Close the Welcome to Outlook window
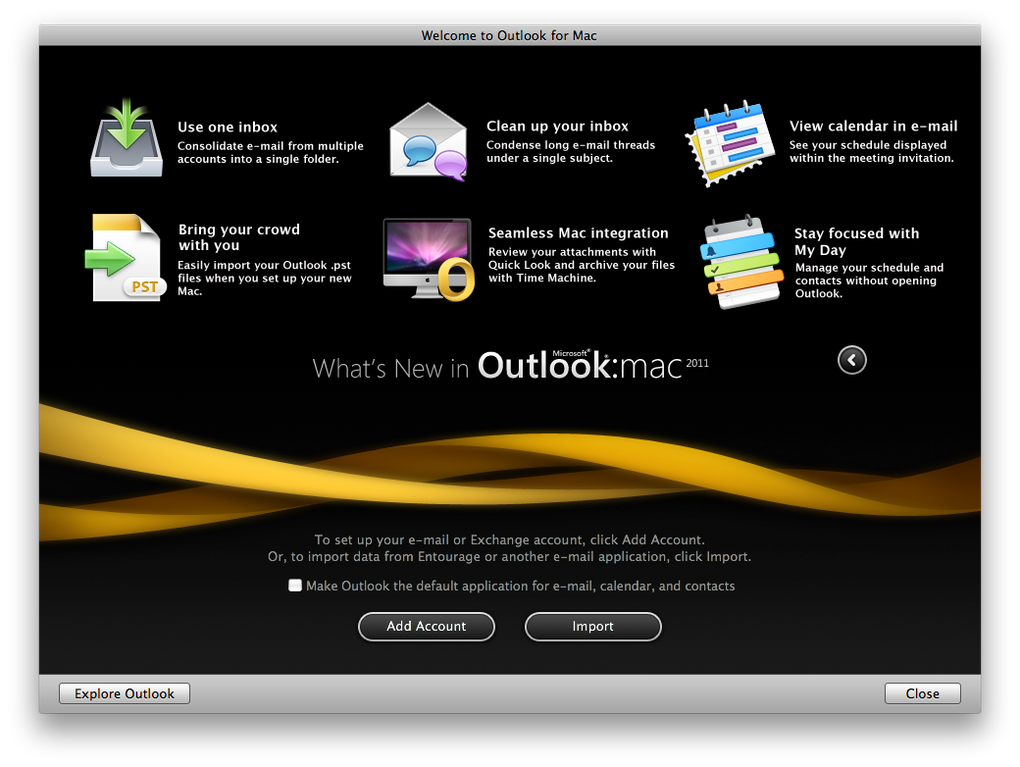The width and height of the screenshot is (1020, 767). [x=921, y=693]
